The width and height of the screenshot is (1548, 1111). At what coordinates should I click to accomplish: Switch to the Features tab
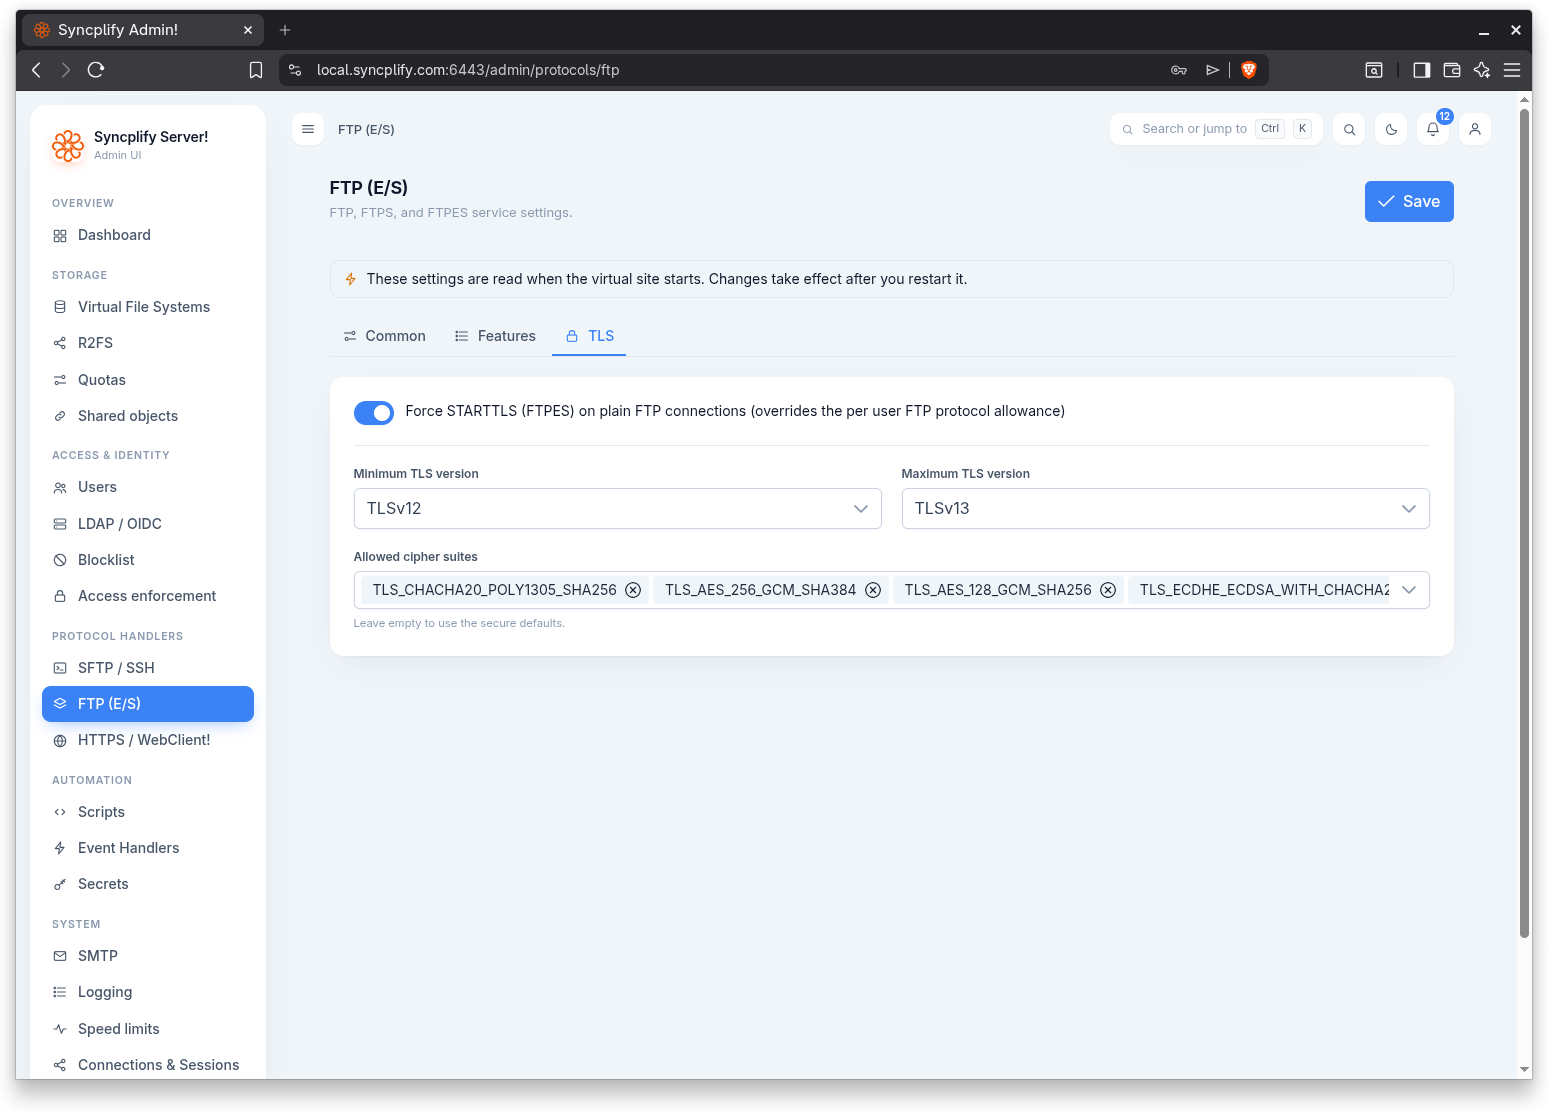point(495,336)
